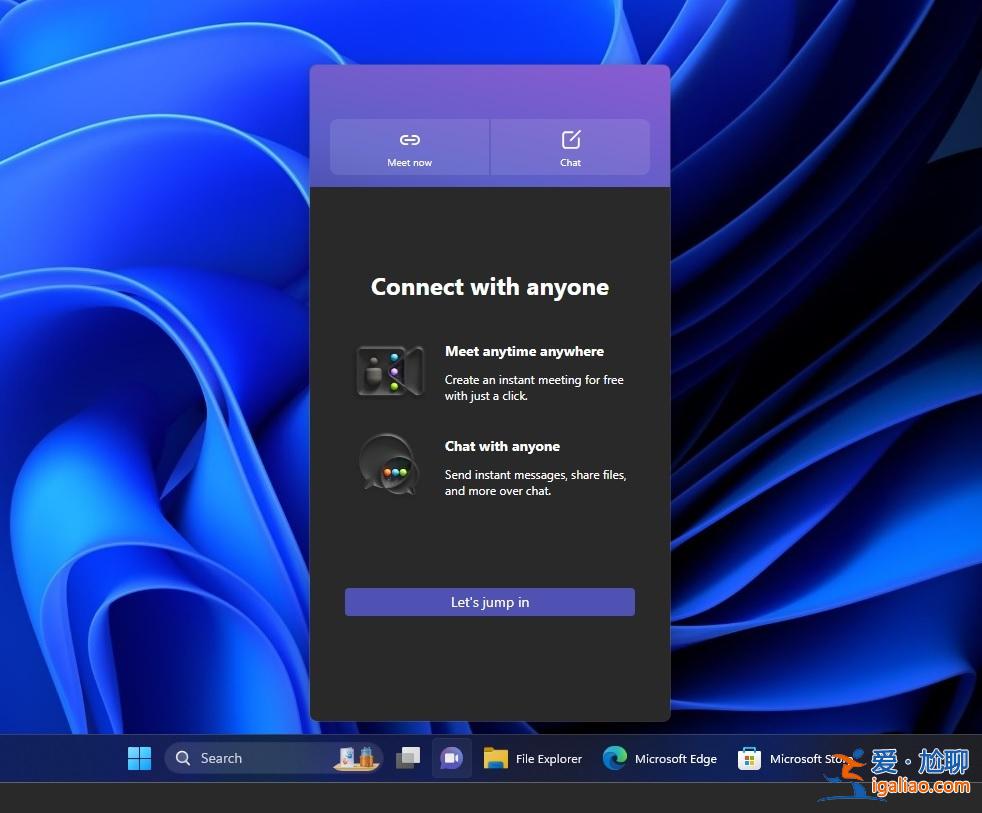
Task: Click the Meet anytime anywhere heading
Action: tap(524, 351)
